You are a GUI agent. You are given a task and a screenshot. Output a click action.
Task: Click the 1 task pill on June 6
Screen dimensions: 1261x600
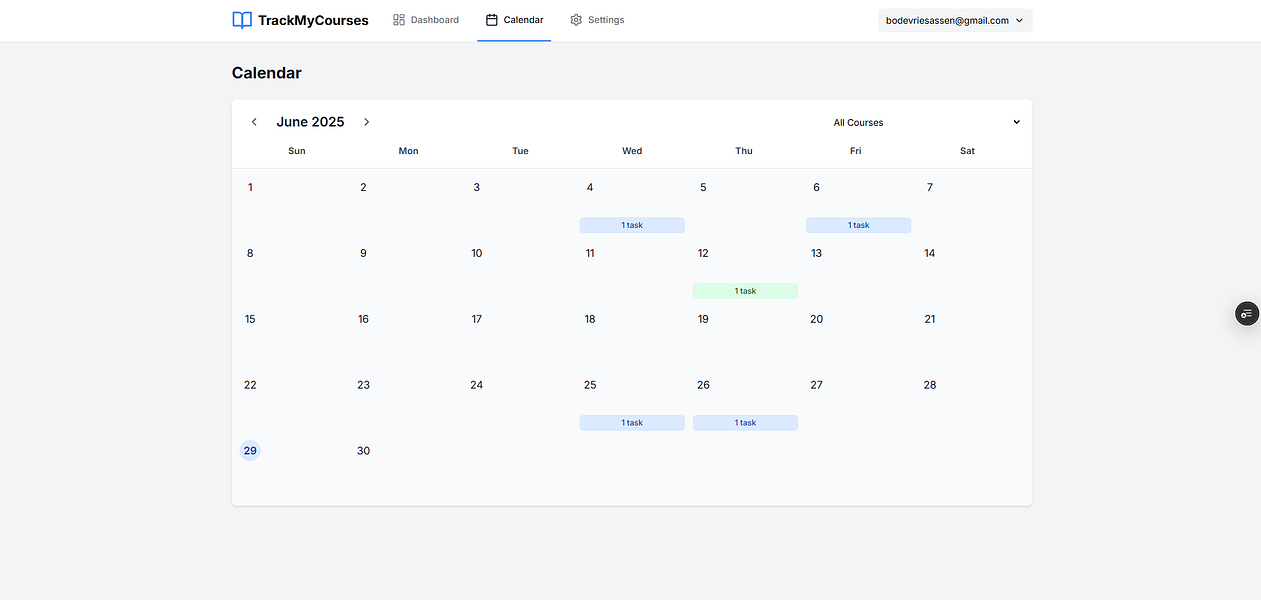[x=858, y=225]
